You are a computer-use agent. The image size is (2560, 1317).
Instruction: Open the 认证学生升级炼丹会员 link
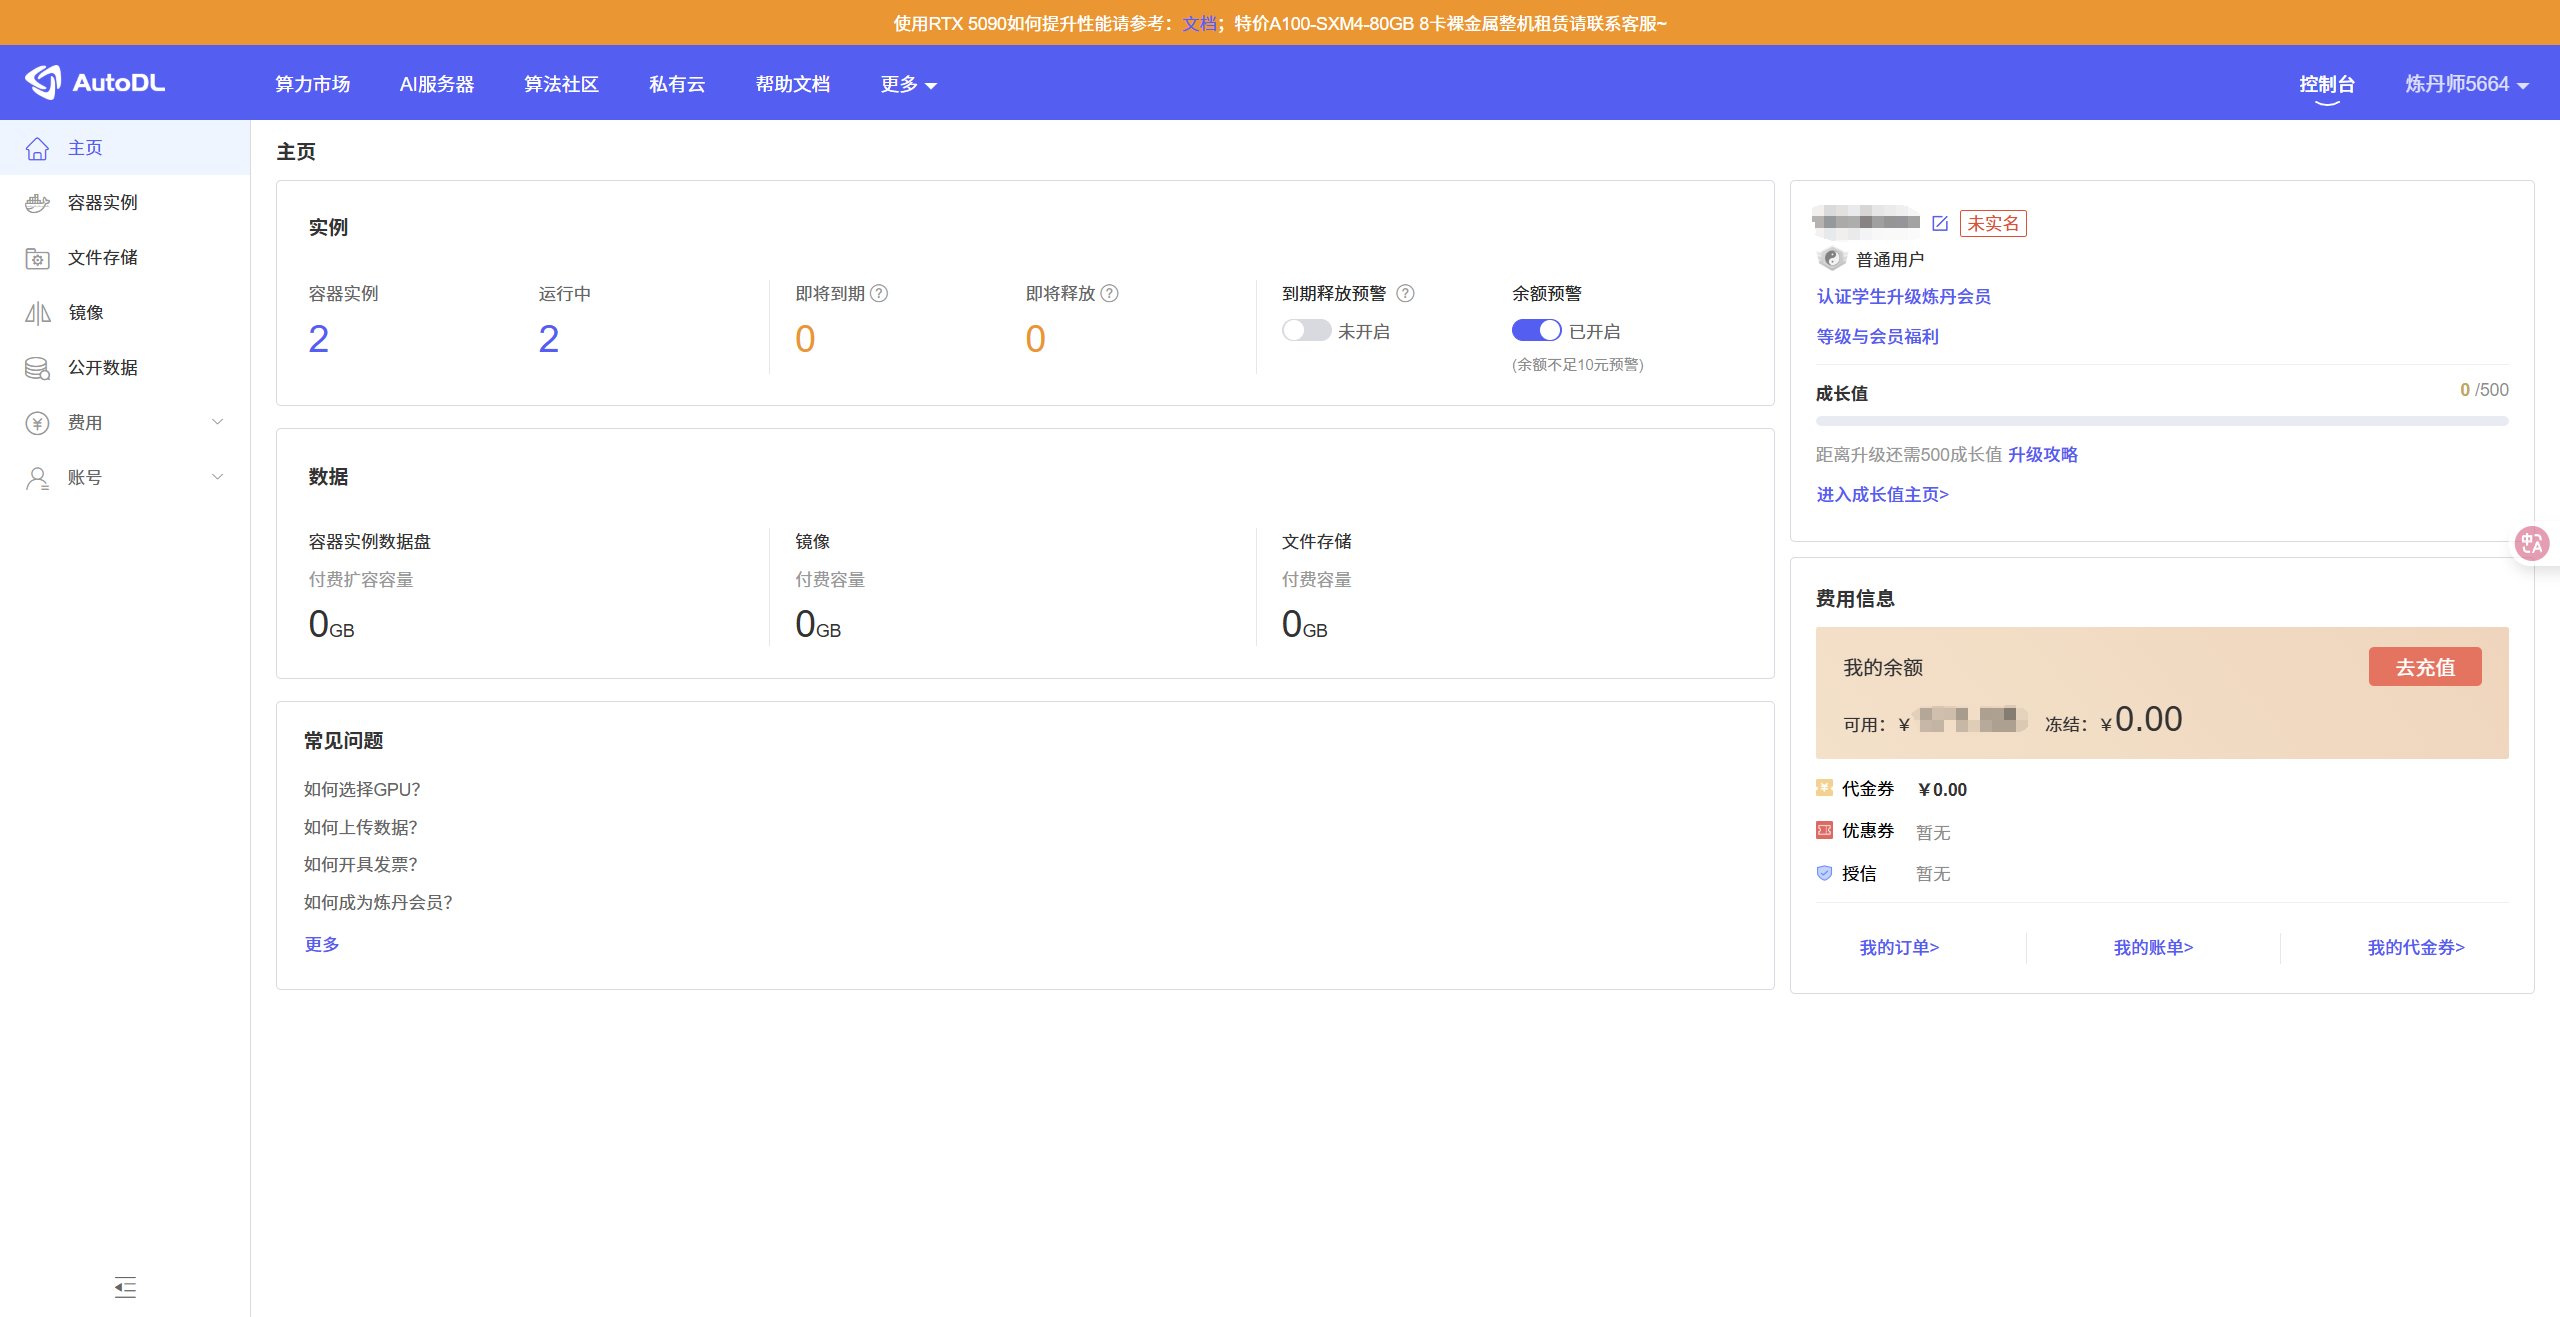point(1901,296)
